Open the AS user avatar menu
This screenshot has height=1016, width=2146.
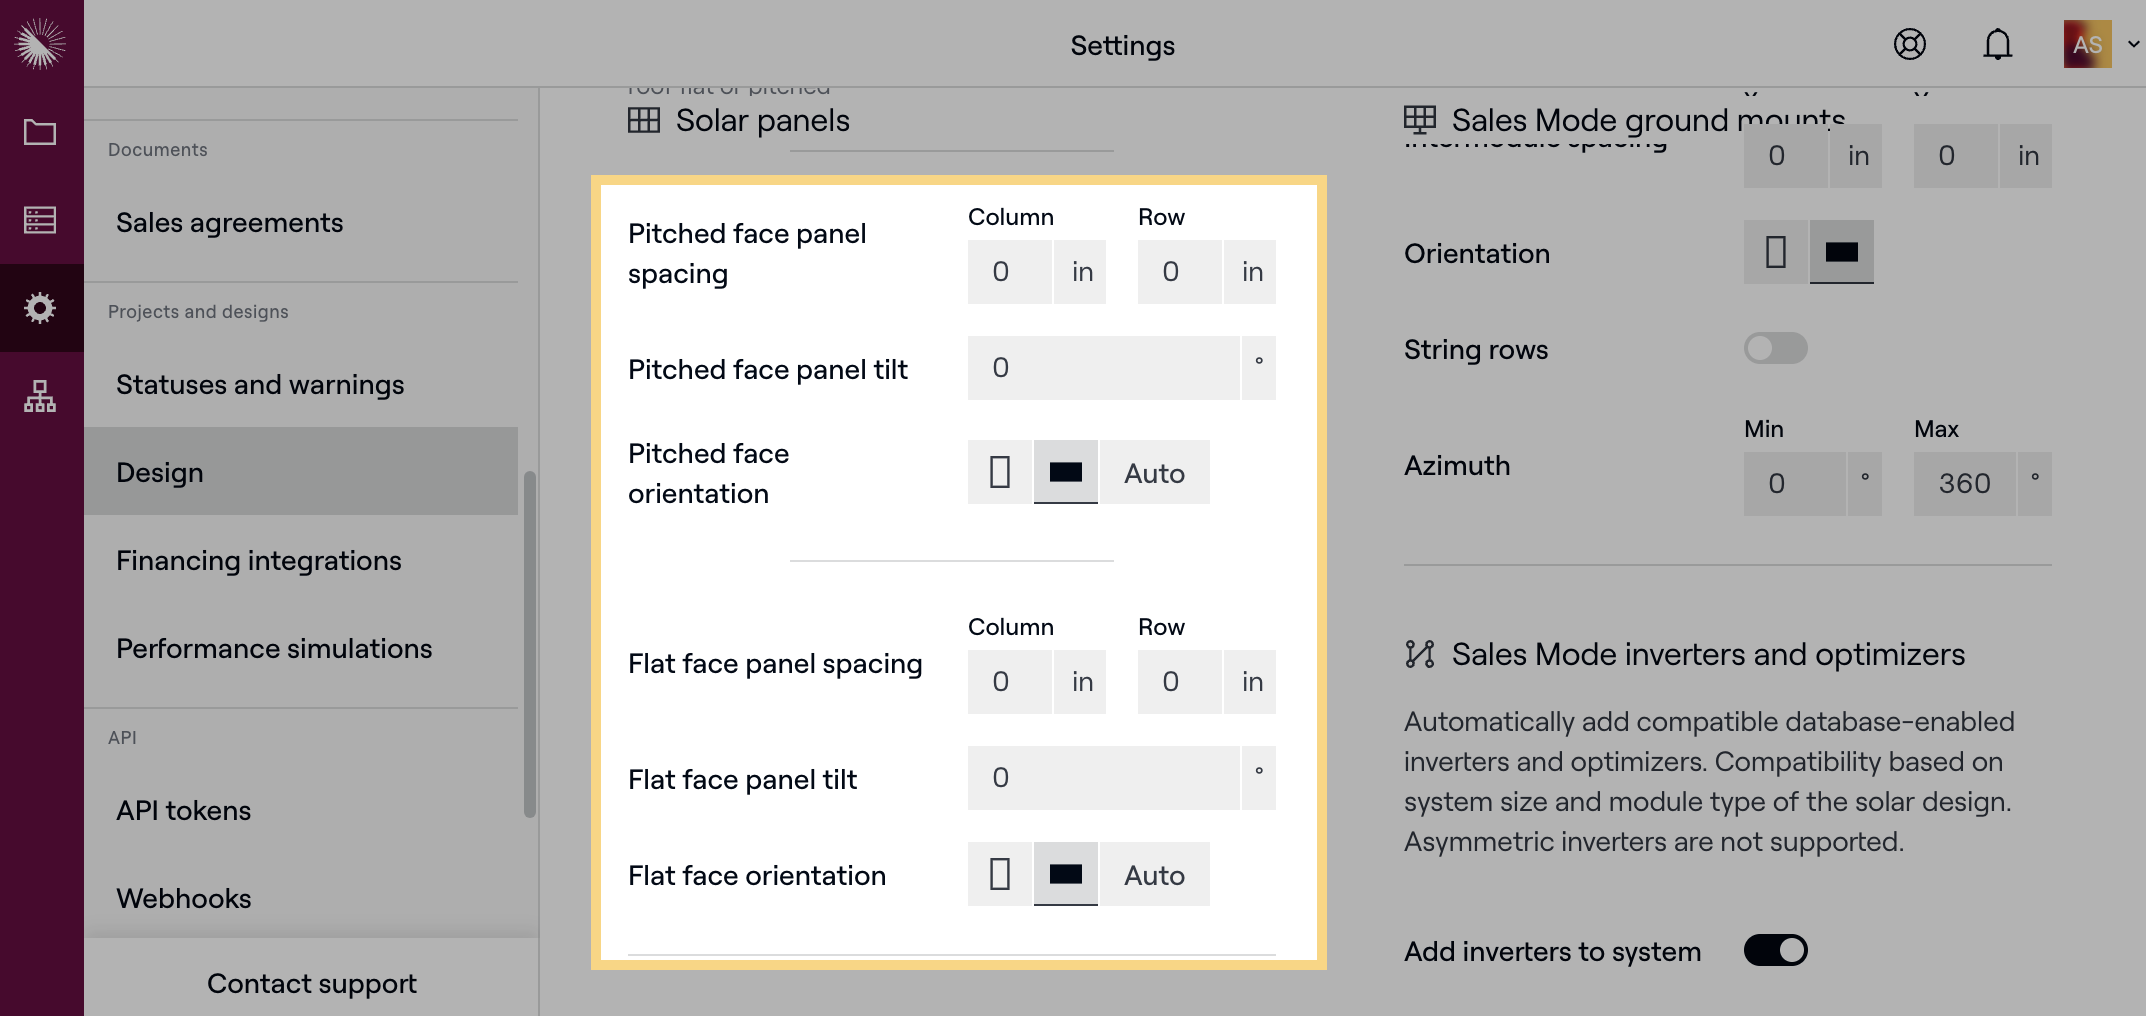point(2087,44)
